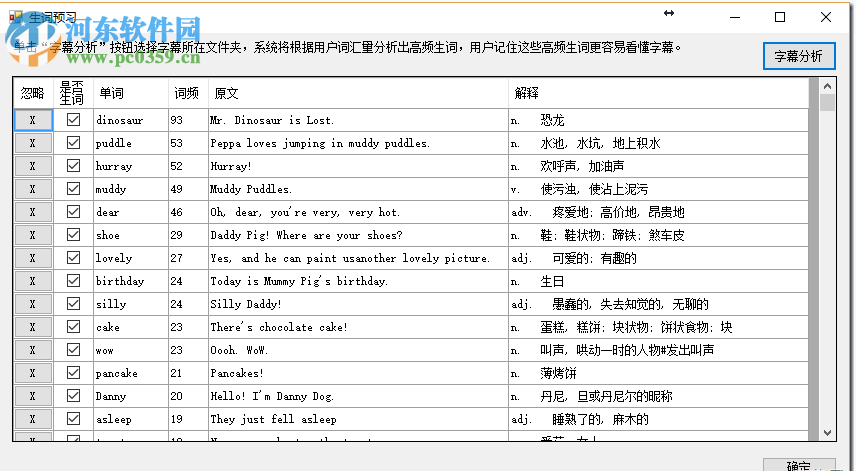Click the 原文 column header
856x471 pixels.
pyautogui.click(x=358, y=93)
